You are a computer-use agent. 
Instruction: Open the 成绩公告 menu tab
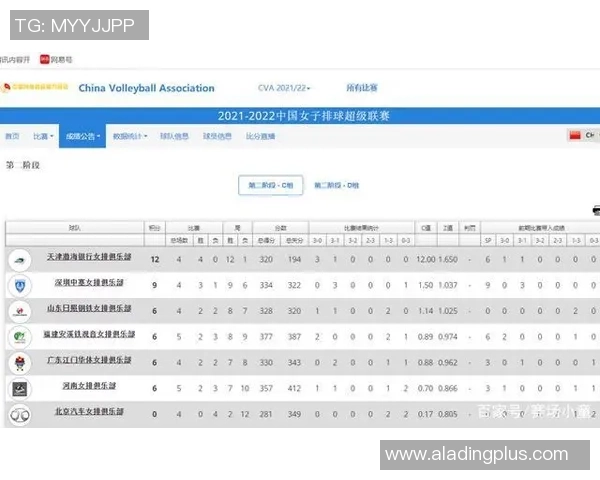coord(83,136)
